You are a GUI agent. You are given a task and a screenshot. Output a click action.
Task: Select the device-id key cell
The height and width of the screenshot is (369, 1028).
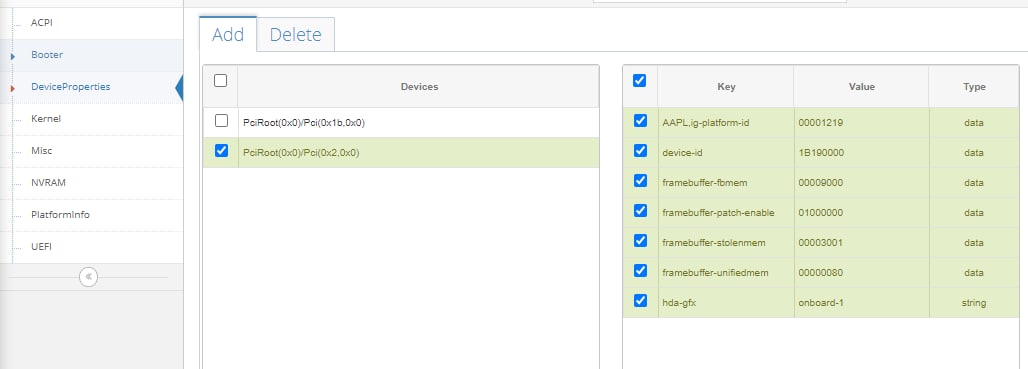726,153
